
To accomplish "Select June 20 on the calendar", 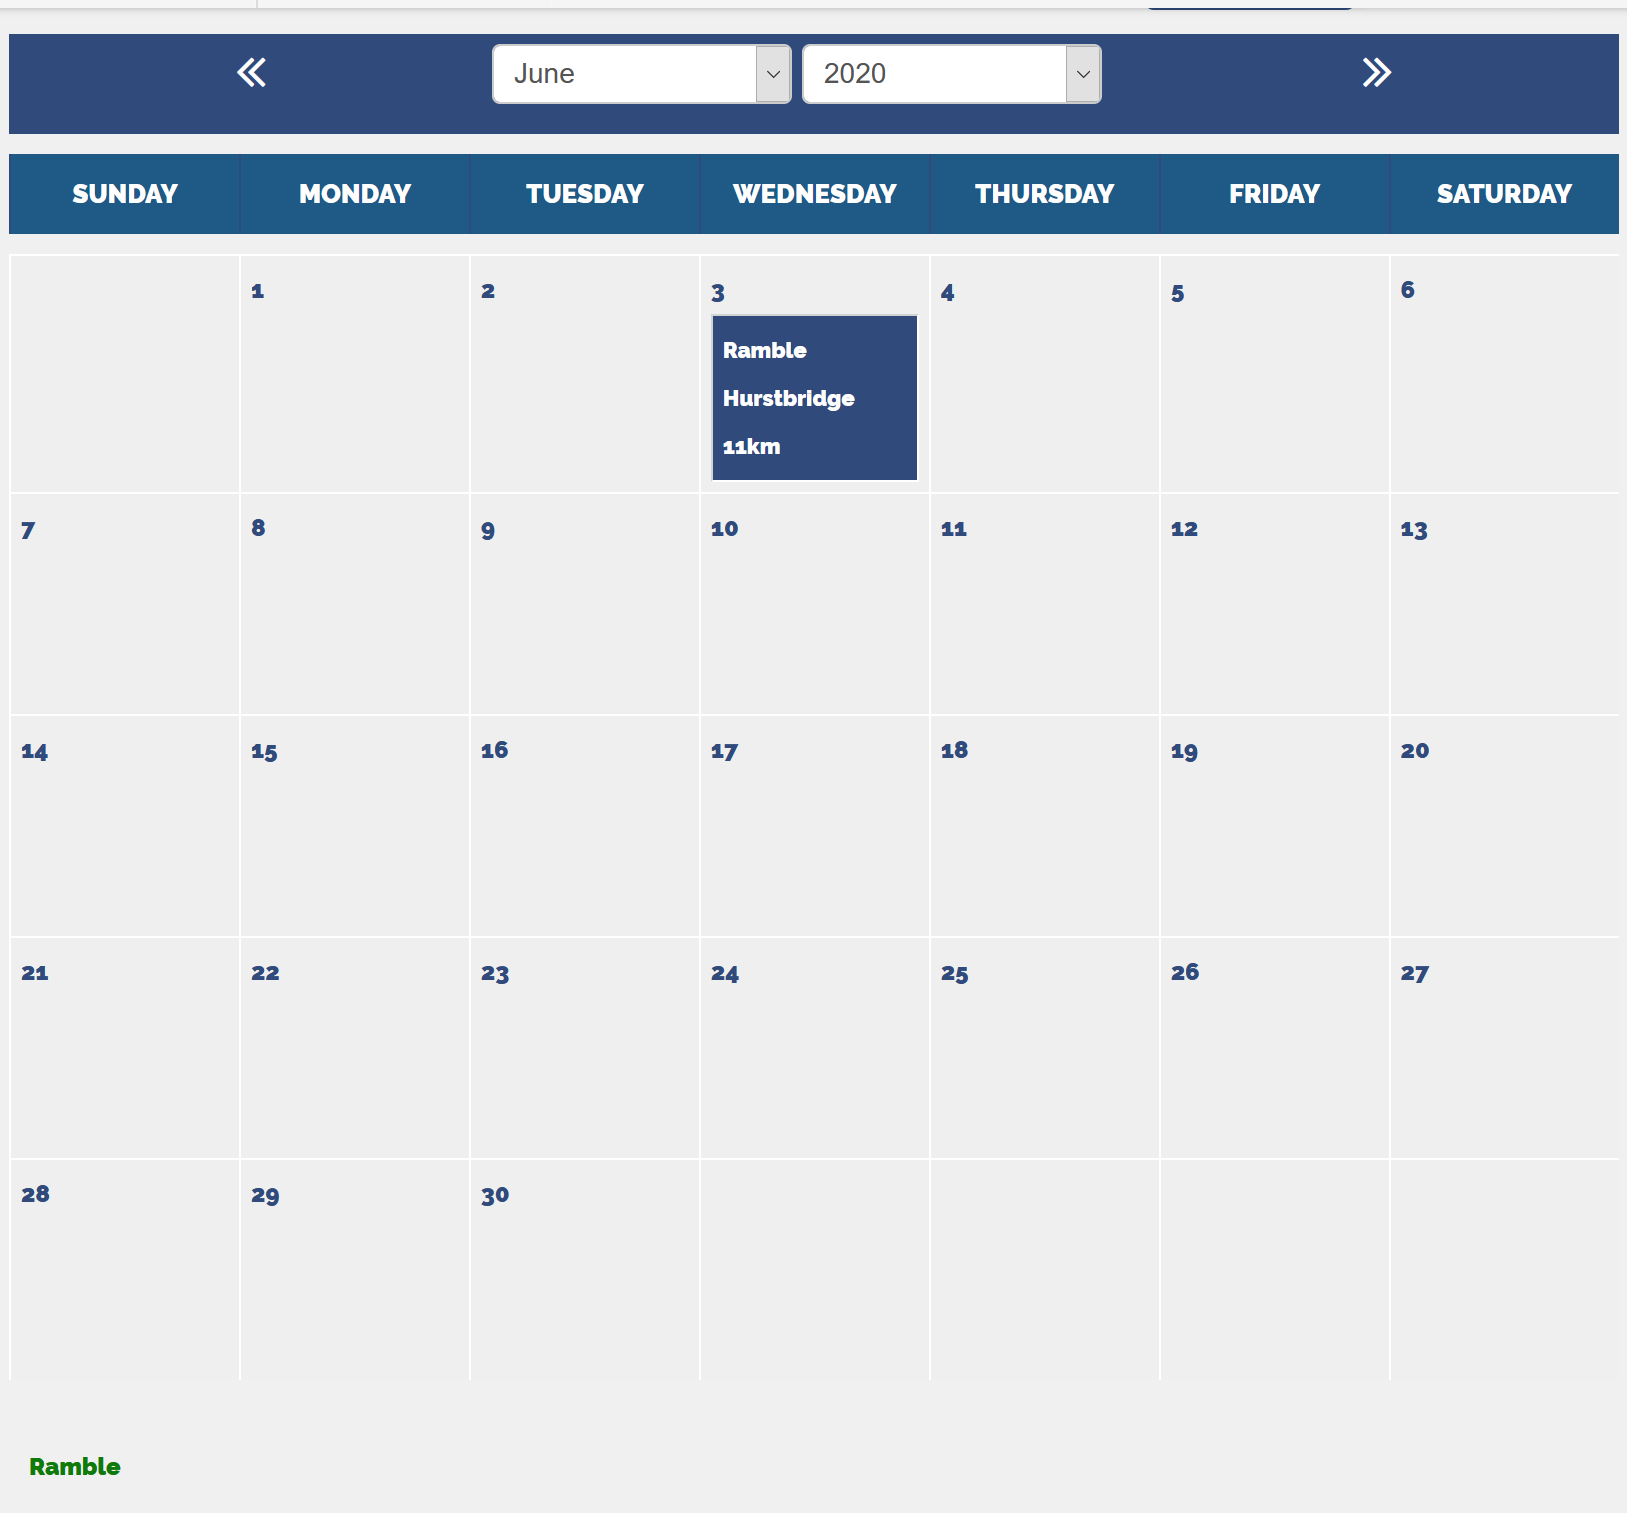I will coord(1414,751).
